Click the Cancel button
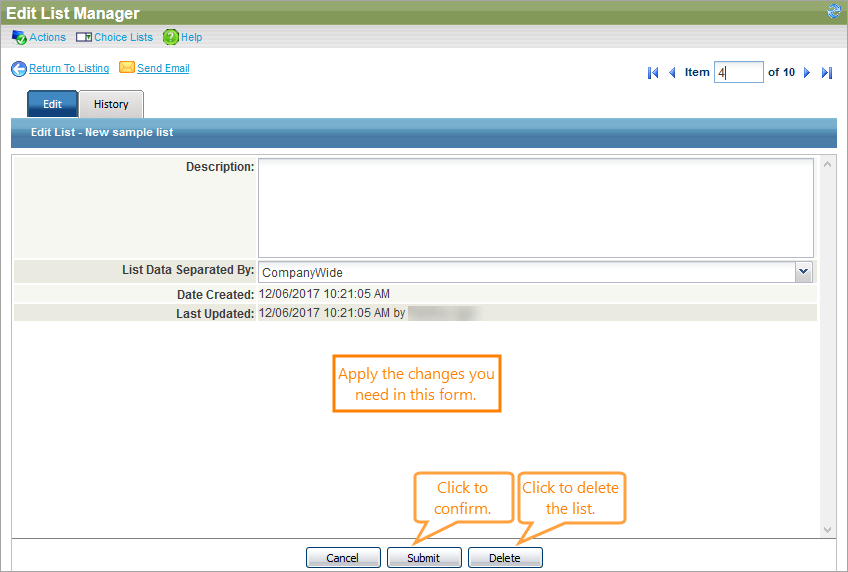 pyautogui.click(x=343, y=557)
